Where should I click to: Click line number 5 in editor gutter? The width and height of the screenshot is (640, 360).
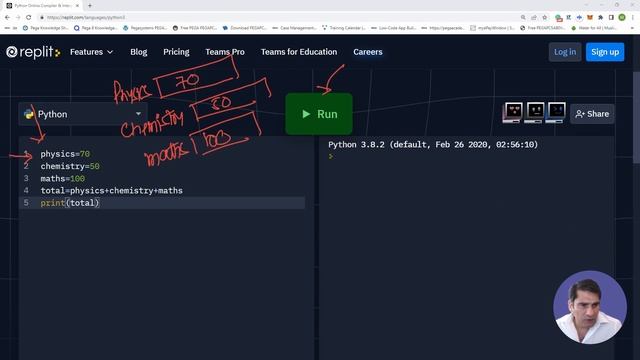click(26, 203)
